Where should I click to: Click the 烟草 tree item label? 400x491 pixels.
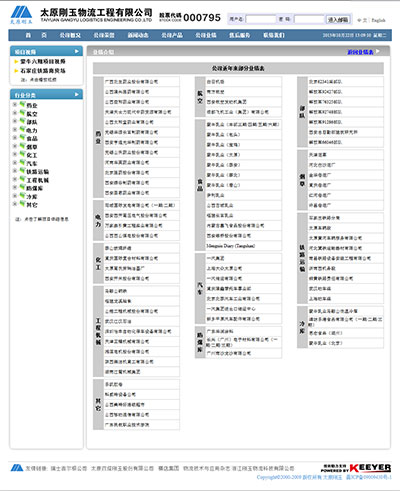32,147
